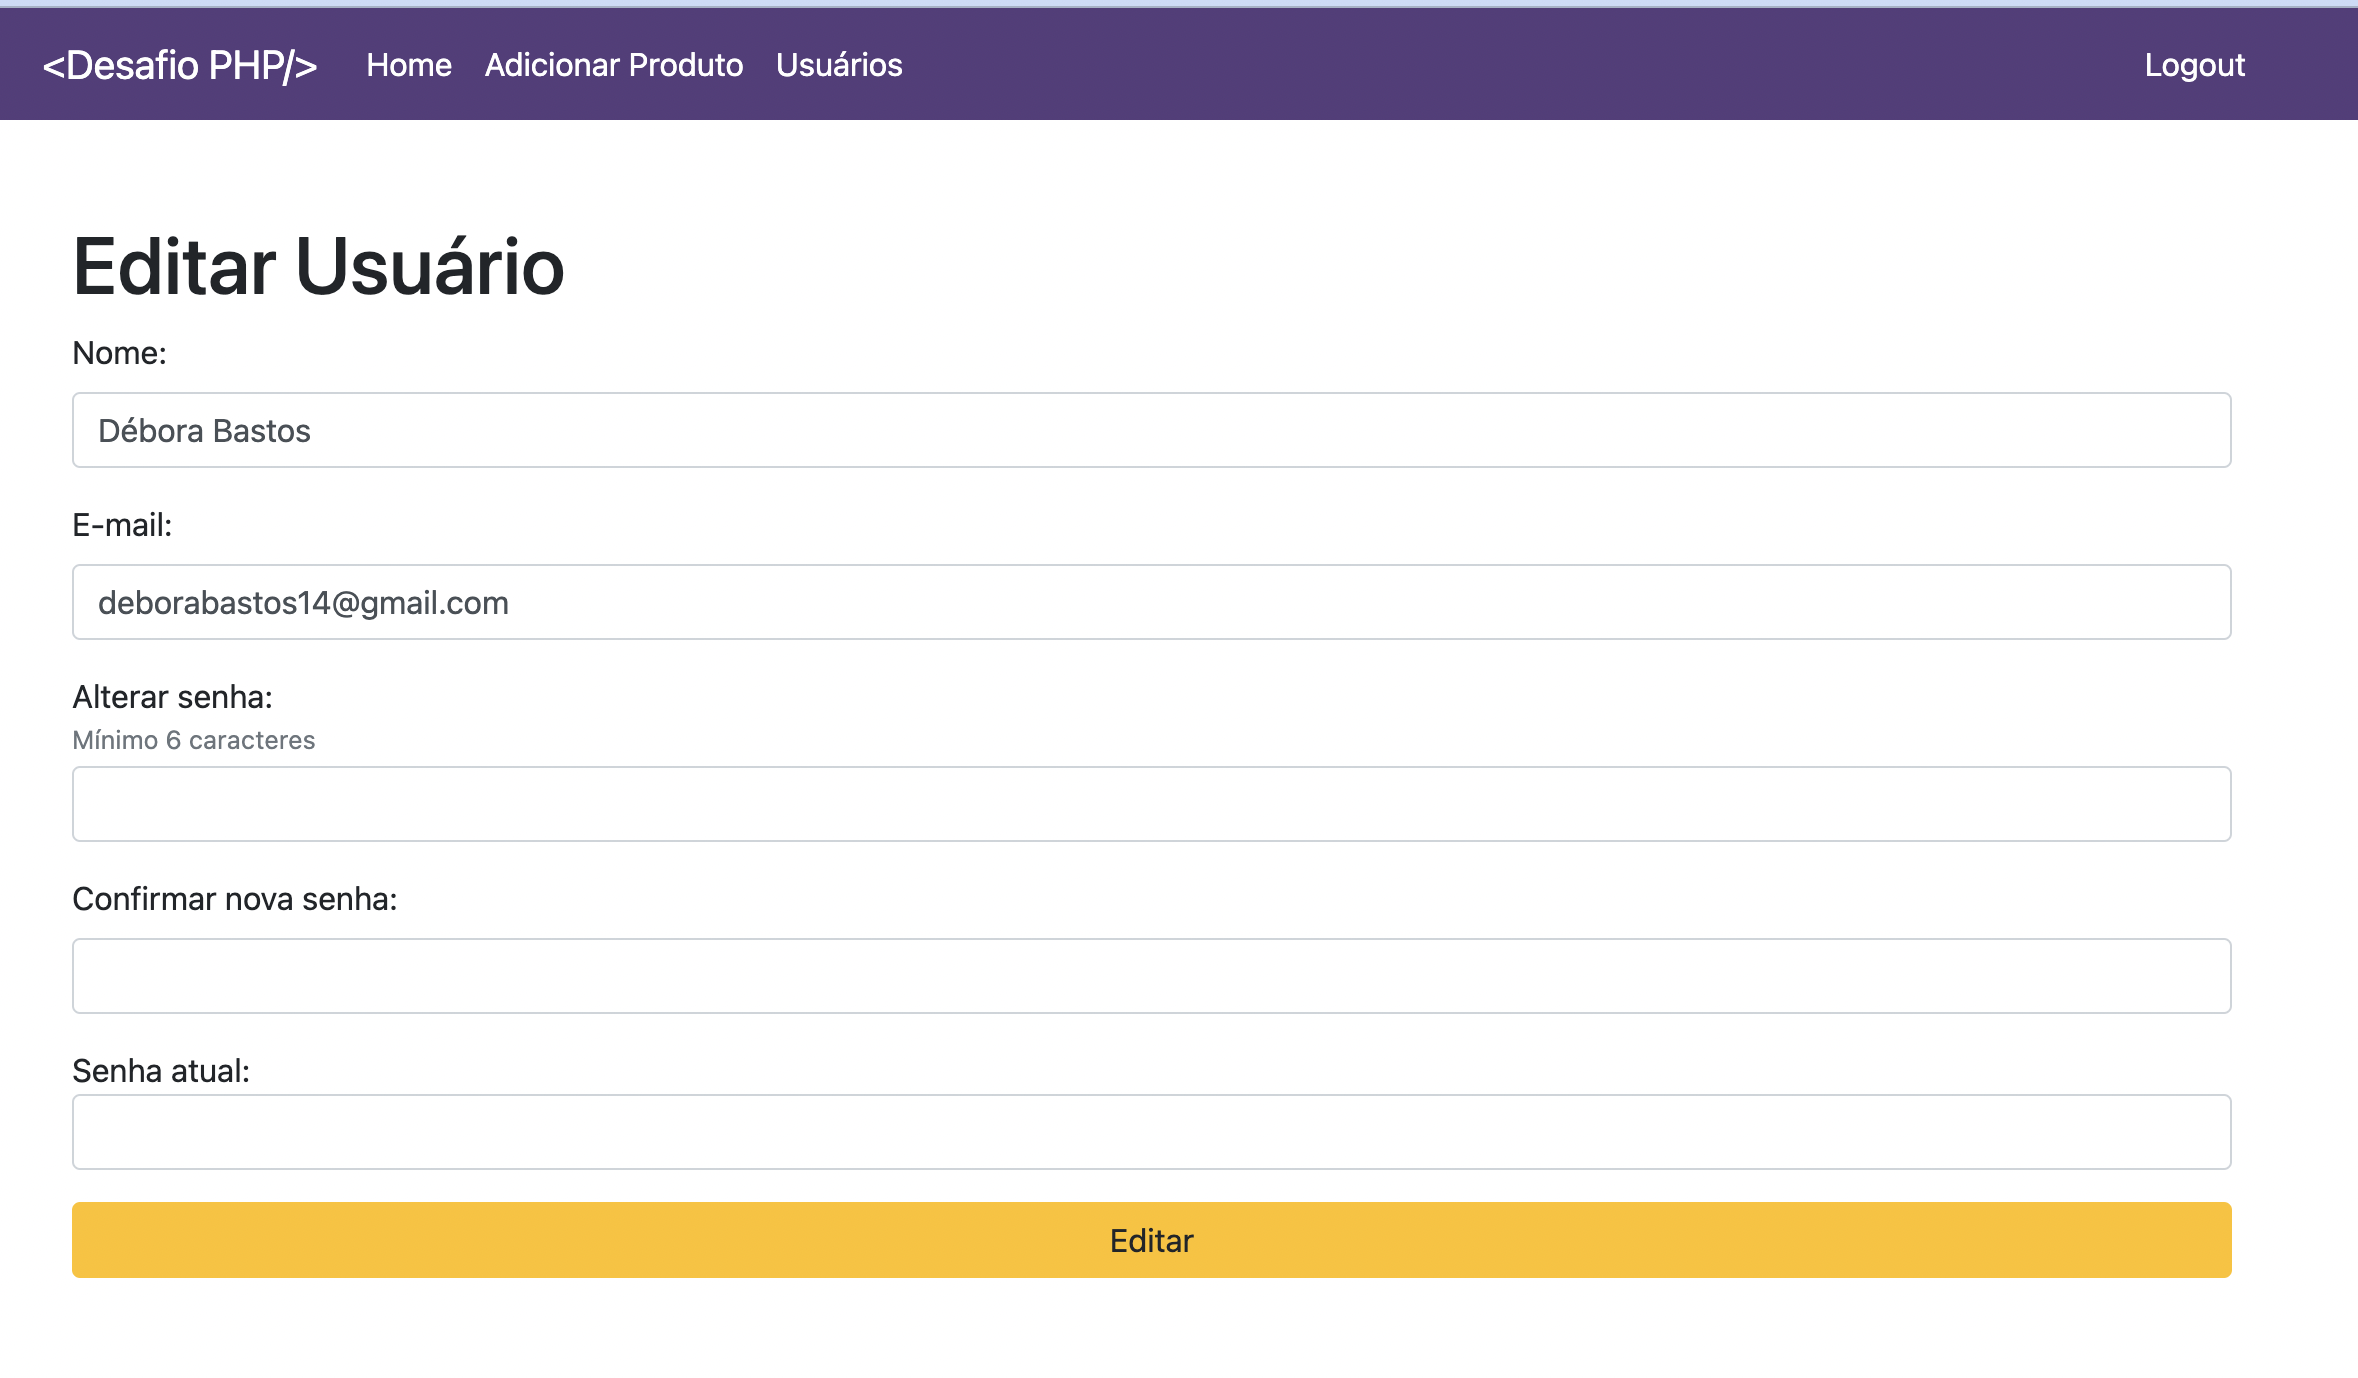Click the 'Senha atual:' label
The image size is (2358, 1378).
pos(160,1071)
